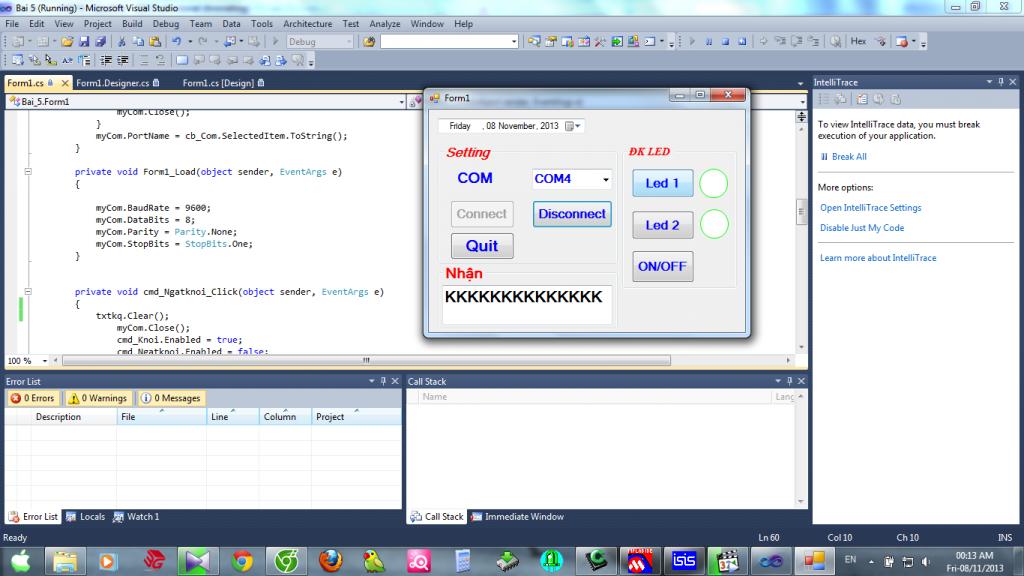This screenshot has height=576, width=1024.
Task: Open the date picker calendar dropdown
Action: point(572,126)
